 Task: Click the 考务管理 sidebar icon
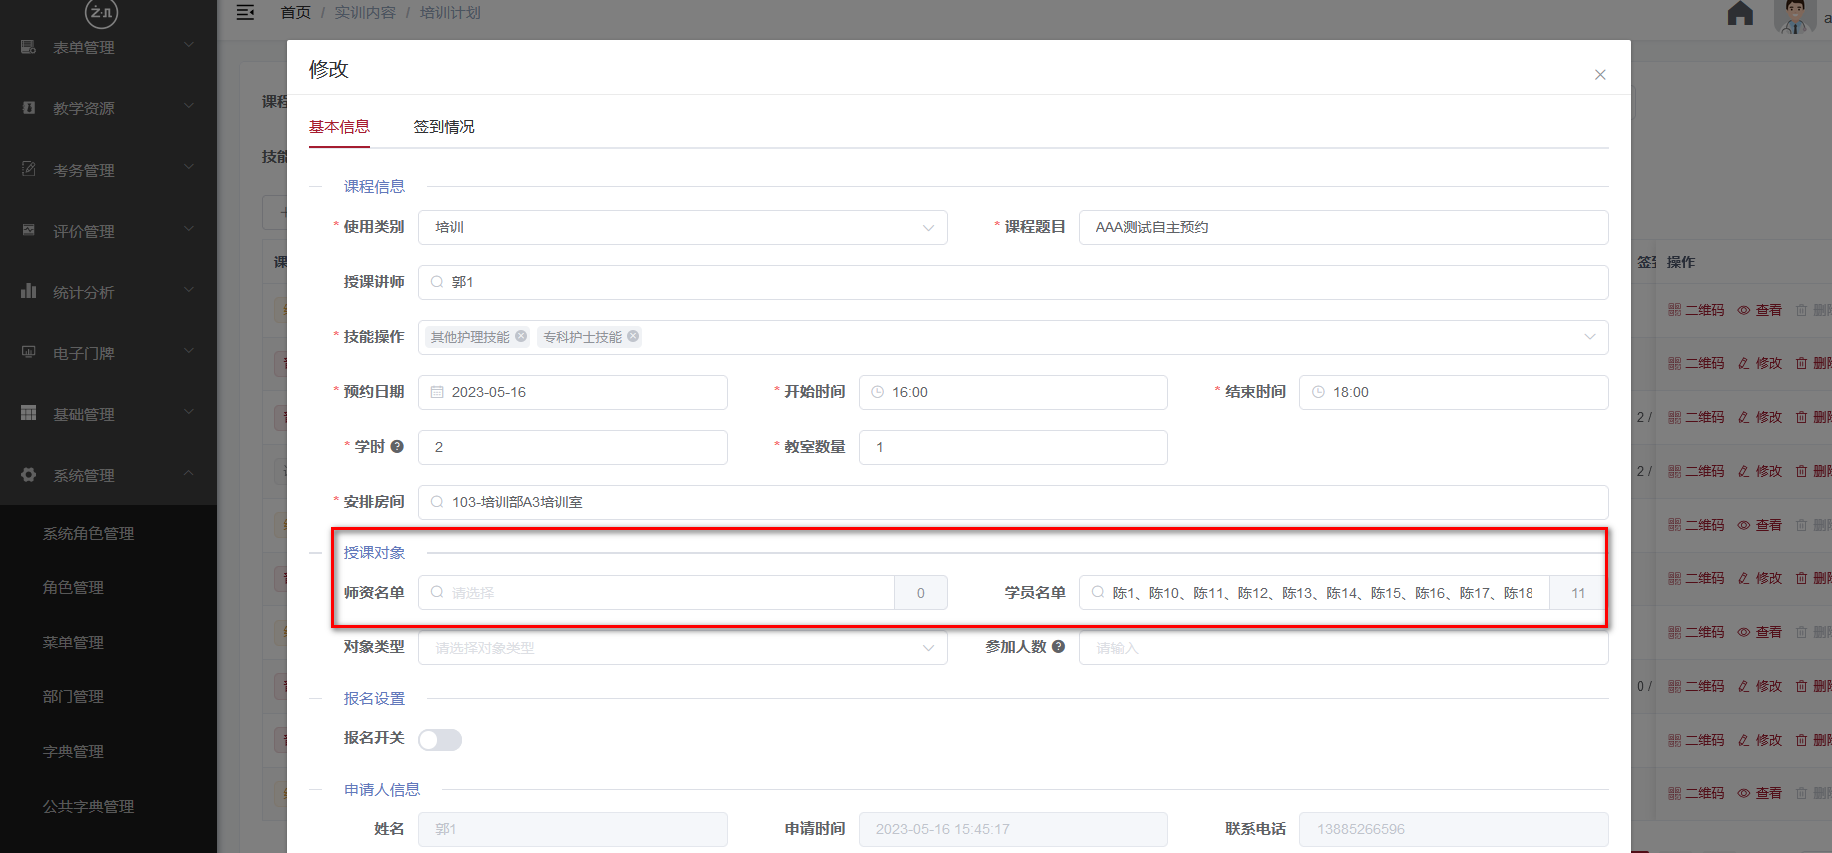pos(28,169)
